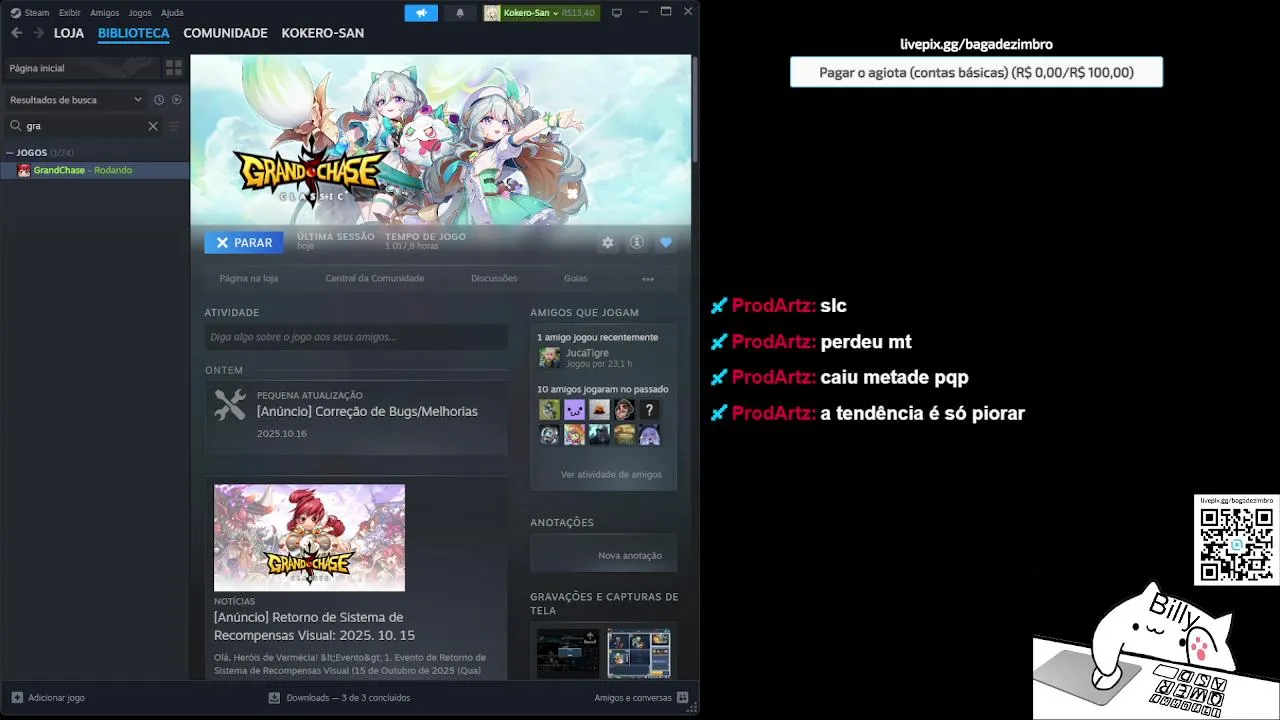Switch to Big Picture mode monitor icon
Image resolution: width=1280 pixels, height=720 pixels.
click(617, 13)
